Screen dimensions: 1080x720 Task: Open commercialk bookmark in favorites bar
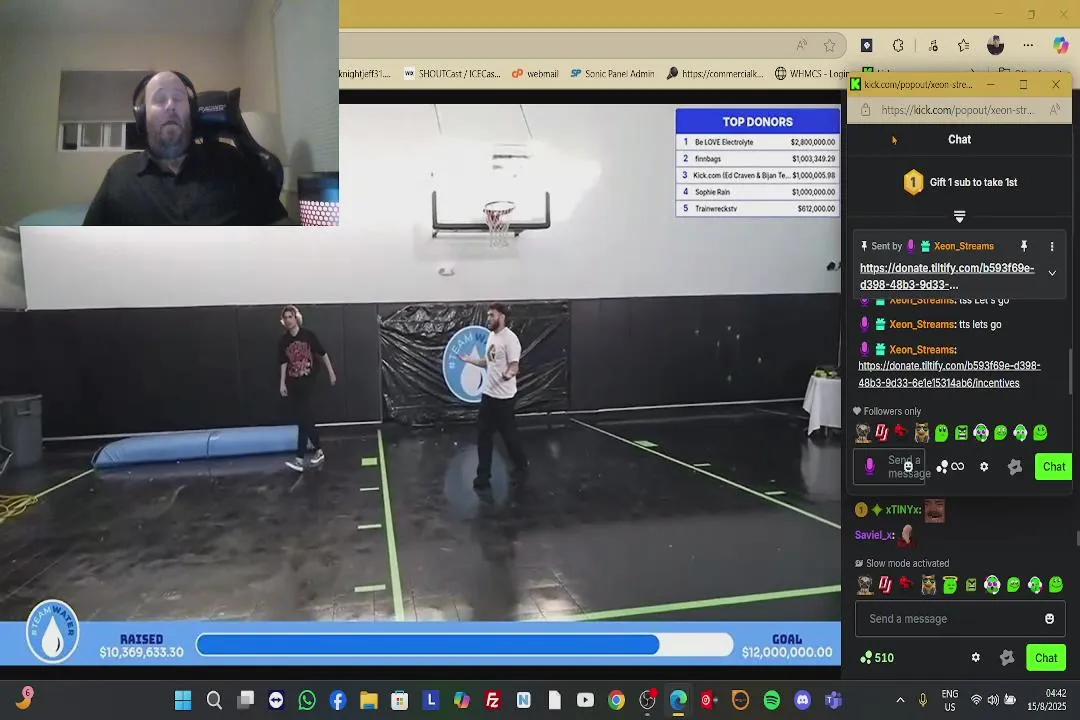(715, 74)
